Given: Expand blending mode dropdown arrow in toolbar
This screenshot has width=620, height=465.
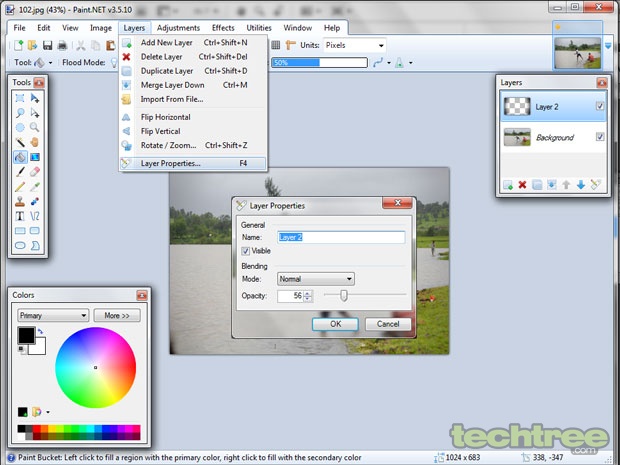Looking at the screenshot, I should [x=410, y=63].
